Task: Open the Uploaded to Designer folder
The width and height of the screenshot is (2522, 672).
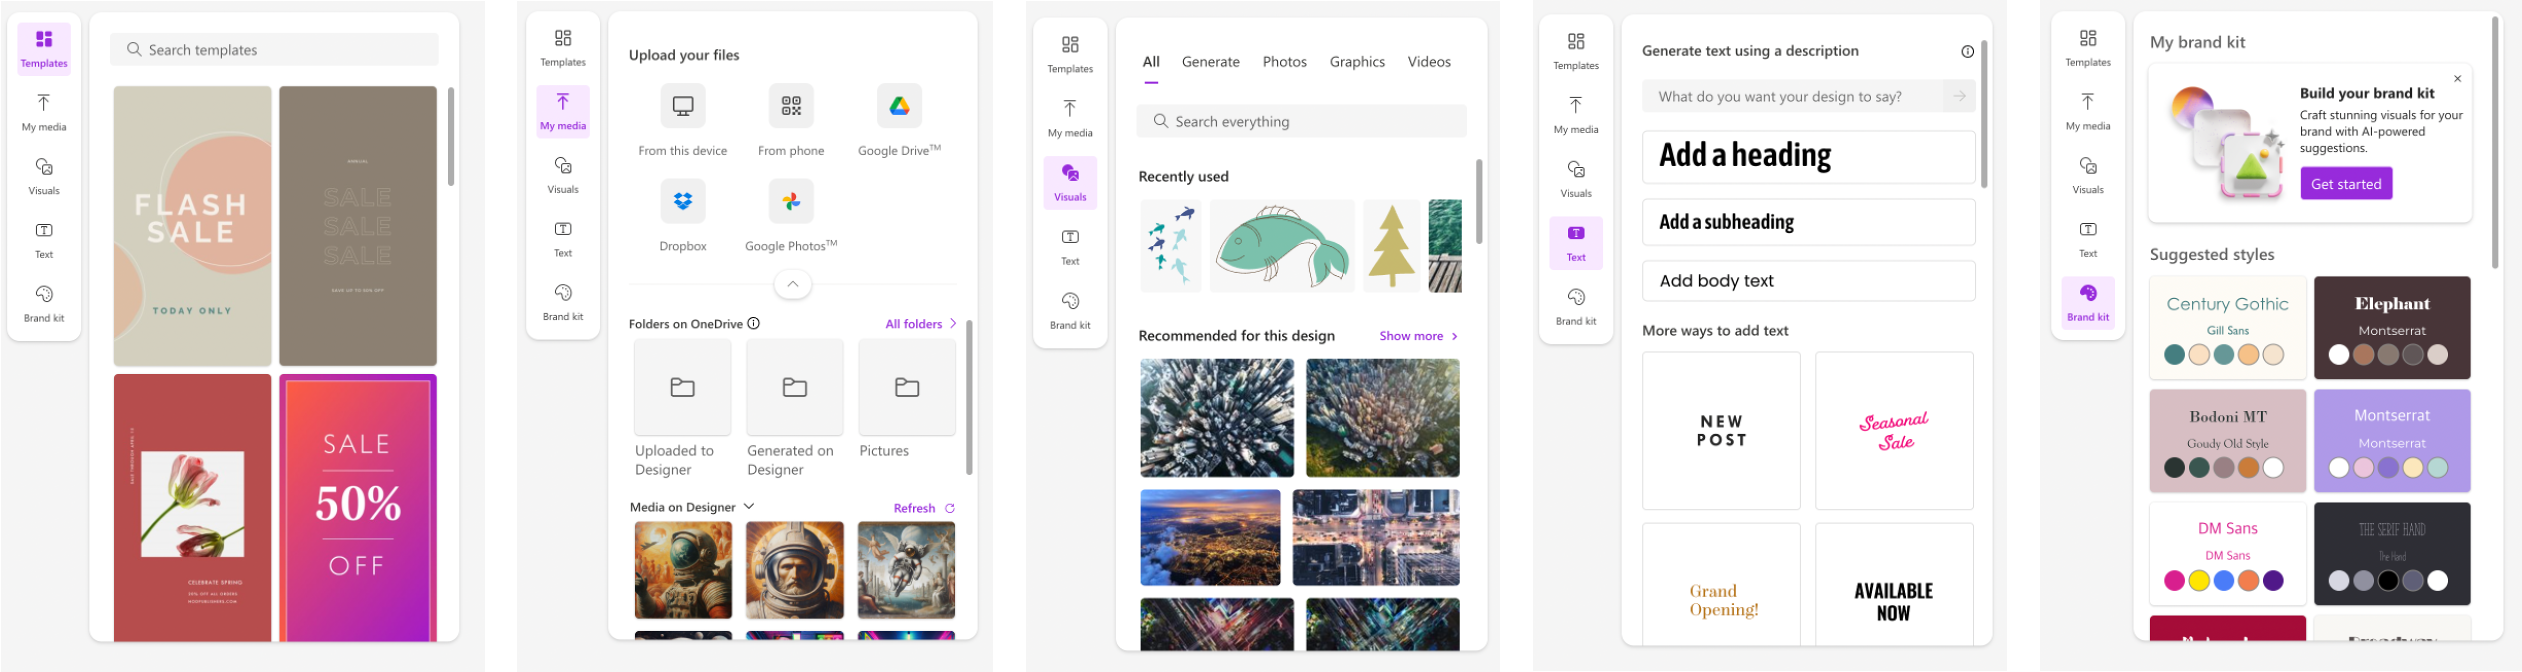Action: point(683,387)
